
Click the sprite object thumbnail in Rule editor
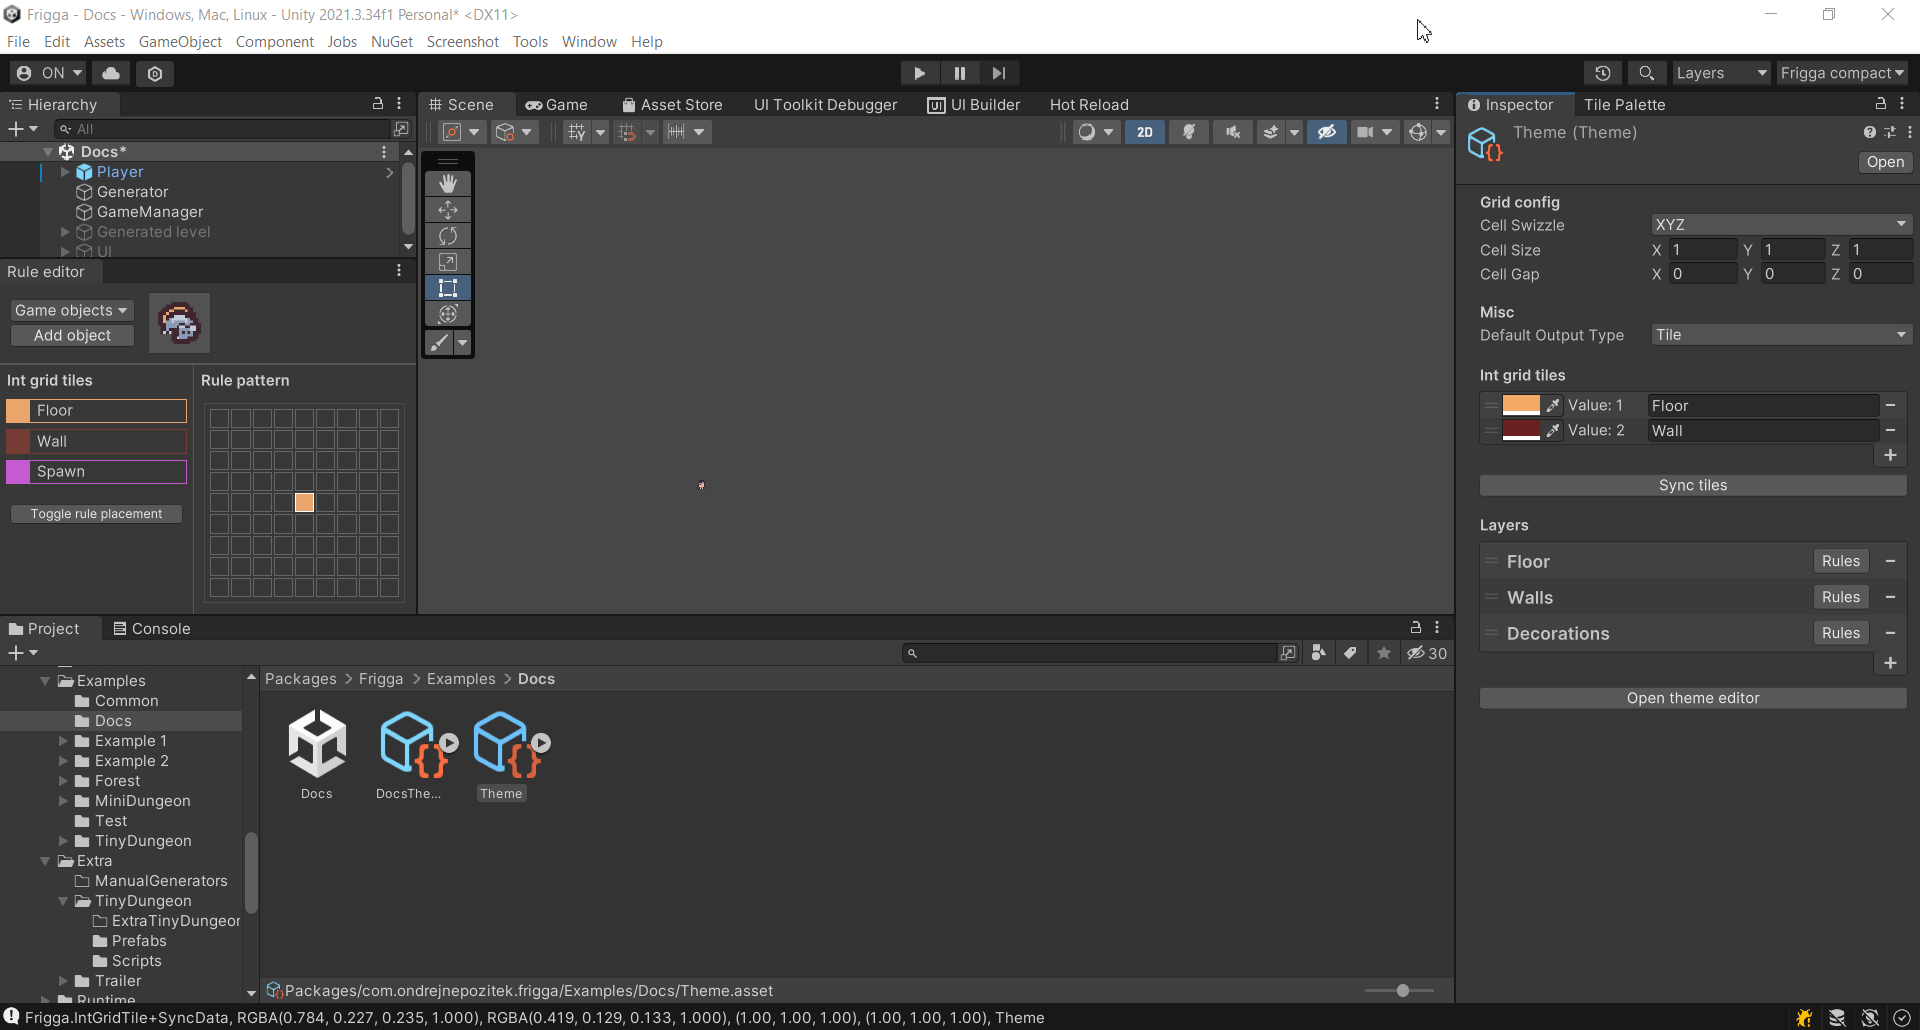tap(180, 323)
